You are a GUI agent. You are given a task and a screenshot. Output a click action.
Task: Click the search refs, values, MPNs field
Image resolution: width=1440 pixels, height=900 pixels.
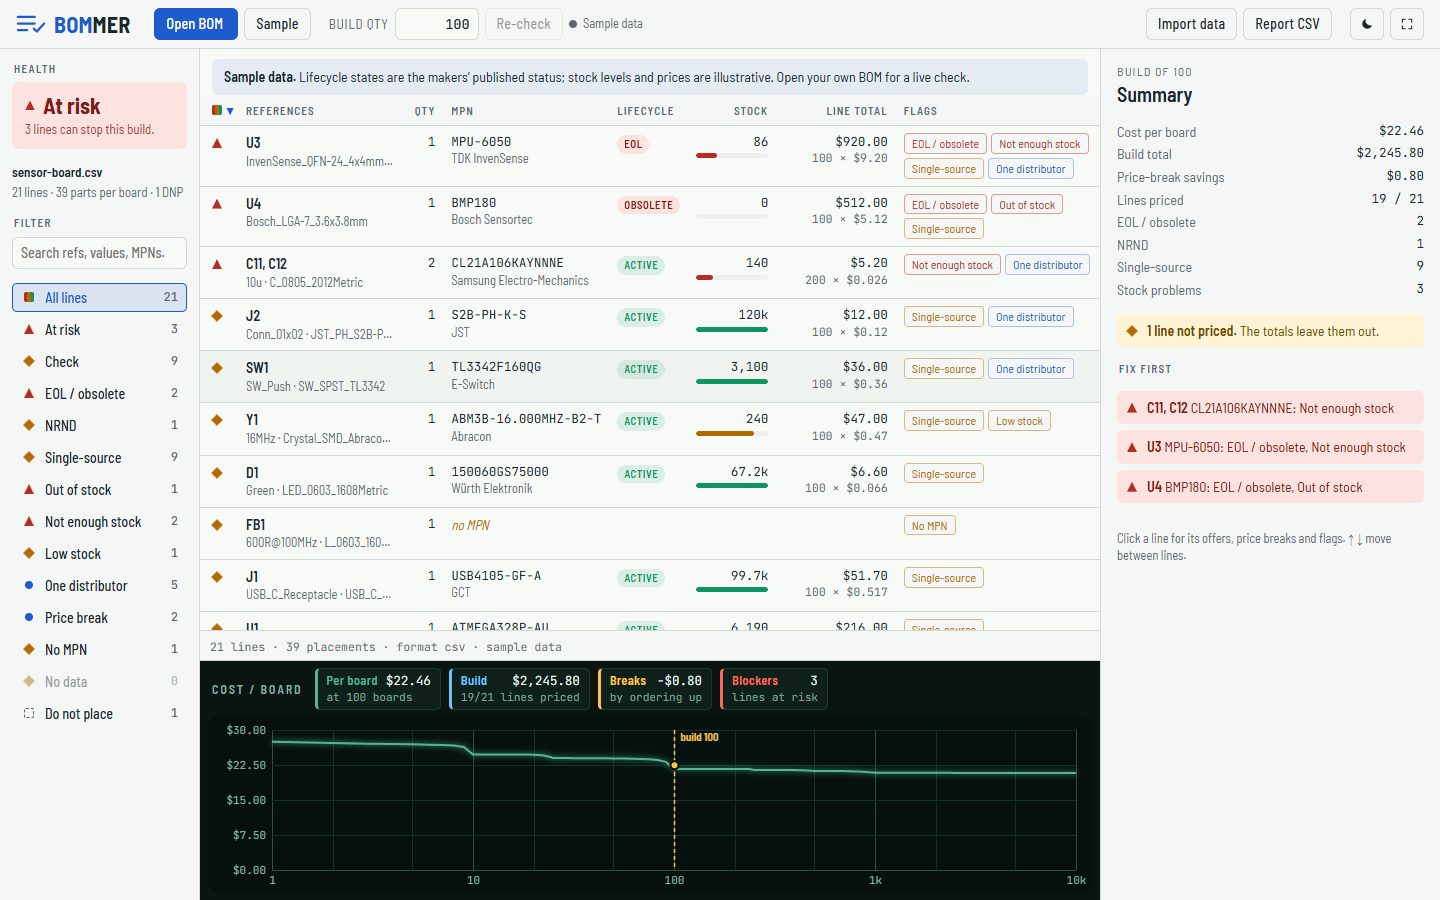(x=99, y=253)
